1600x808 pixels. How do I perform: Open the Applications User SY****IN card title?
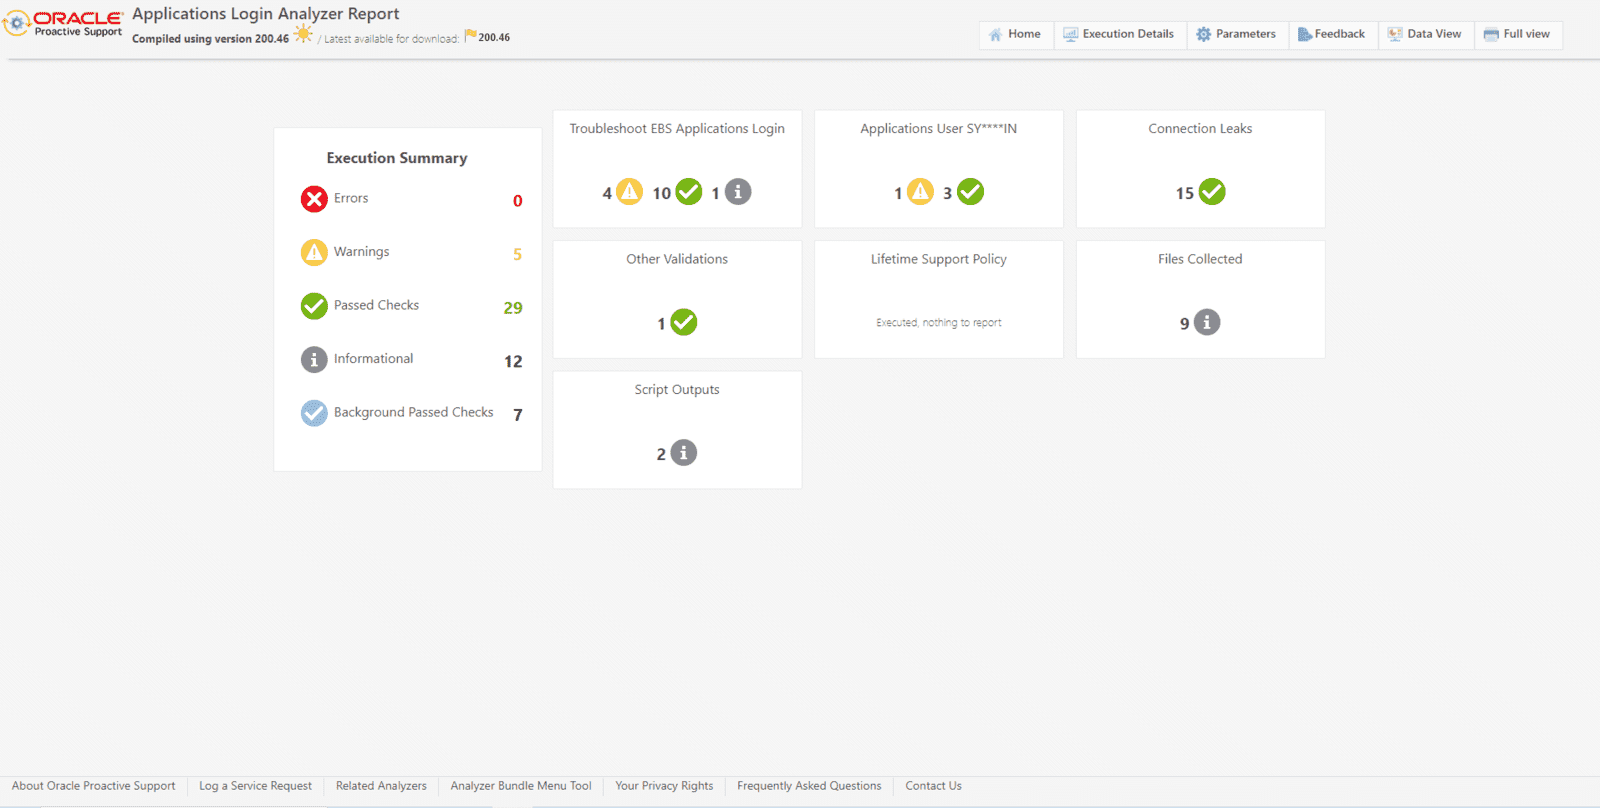click(938, 129)
